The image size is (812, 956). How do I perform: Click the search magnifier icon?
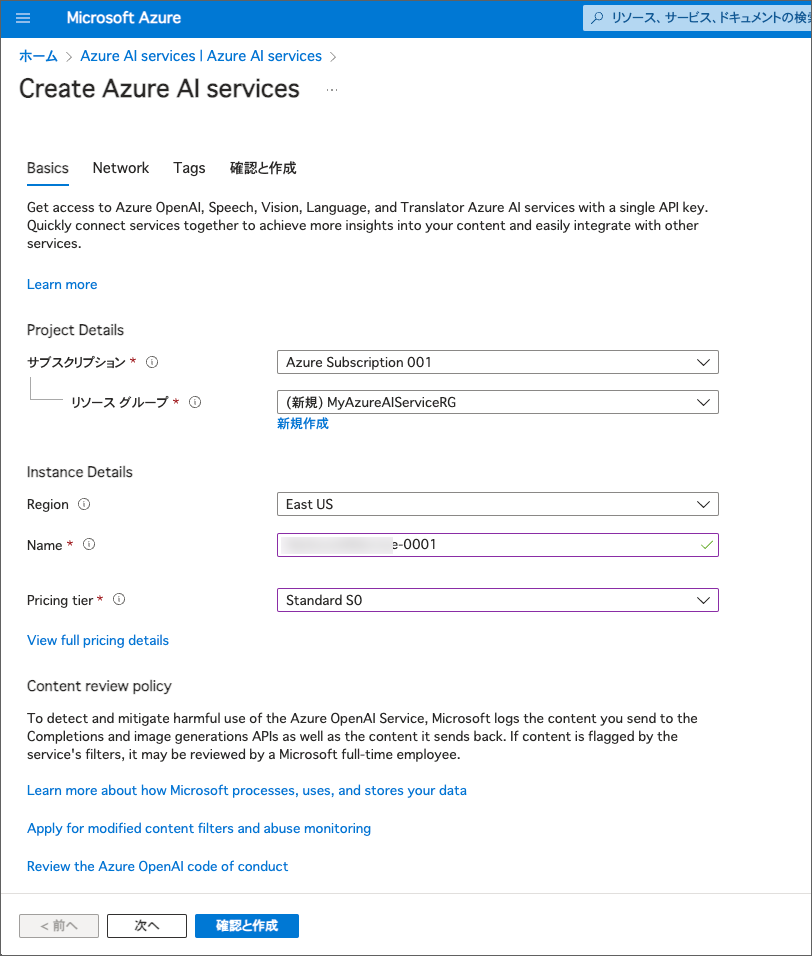tap(597, 18)
